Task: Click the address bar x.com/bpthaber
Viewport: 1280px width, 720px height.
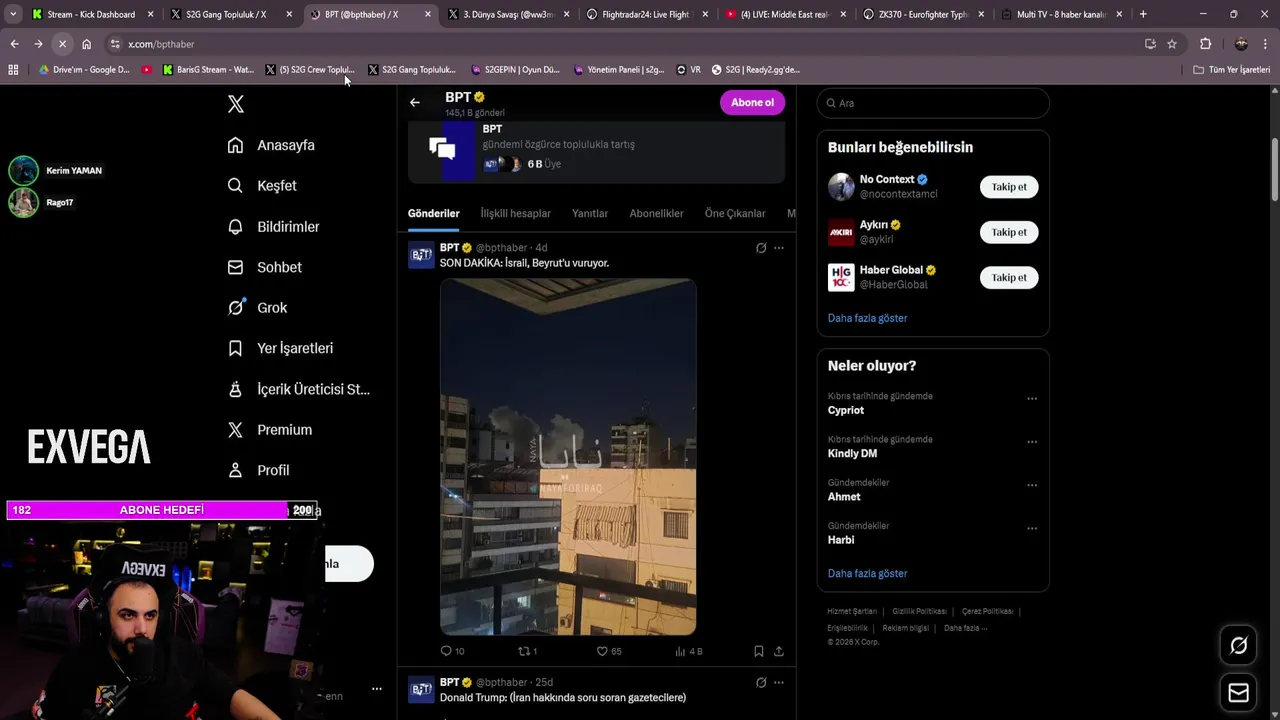Action: 161,44
